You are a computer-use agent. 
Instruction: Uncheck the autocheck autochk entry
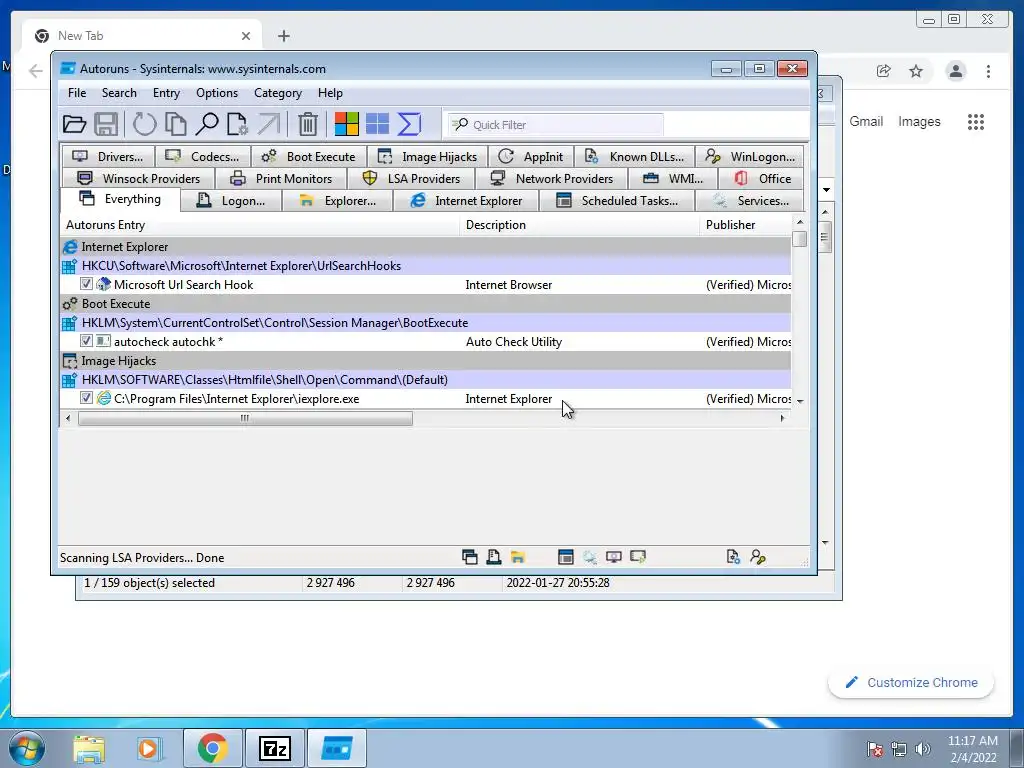(86, 341)
